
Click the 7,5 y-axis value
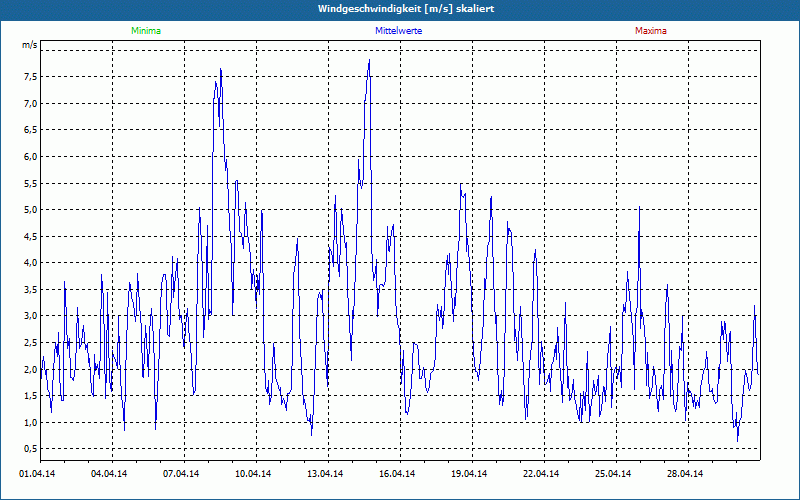point(31,77)
